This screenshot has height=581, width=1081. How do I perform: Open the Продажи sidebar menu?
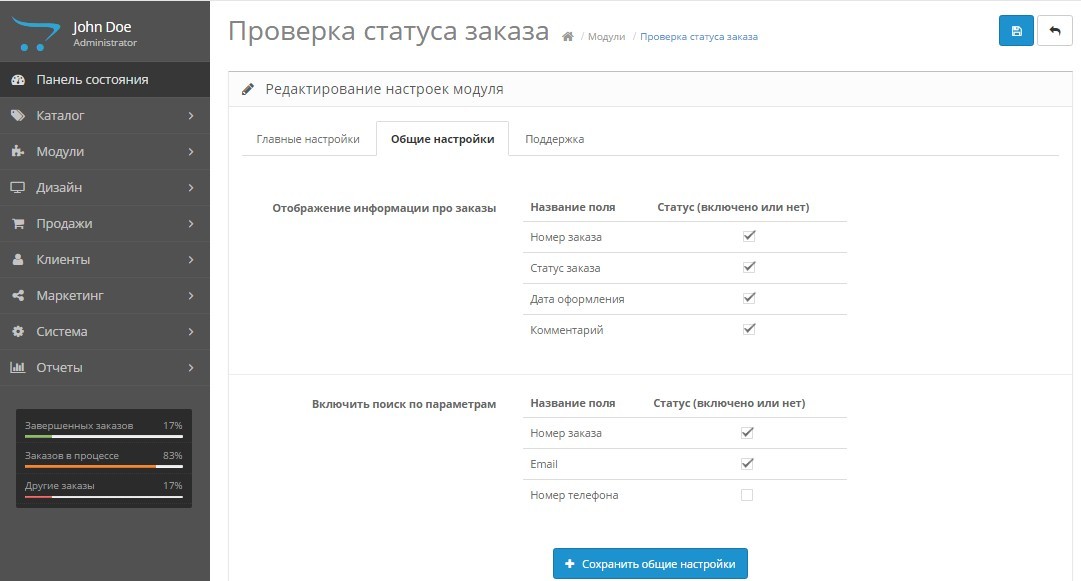(105, 223)
